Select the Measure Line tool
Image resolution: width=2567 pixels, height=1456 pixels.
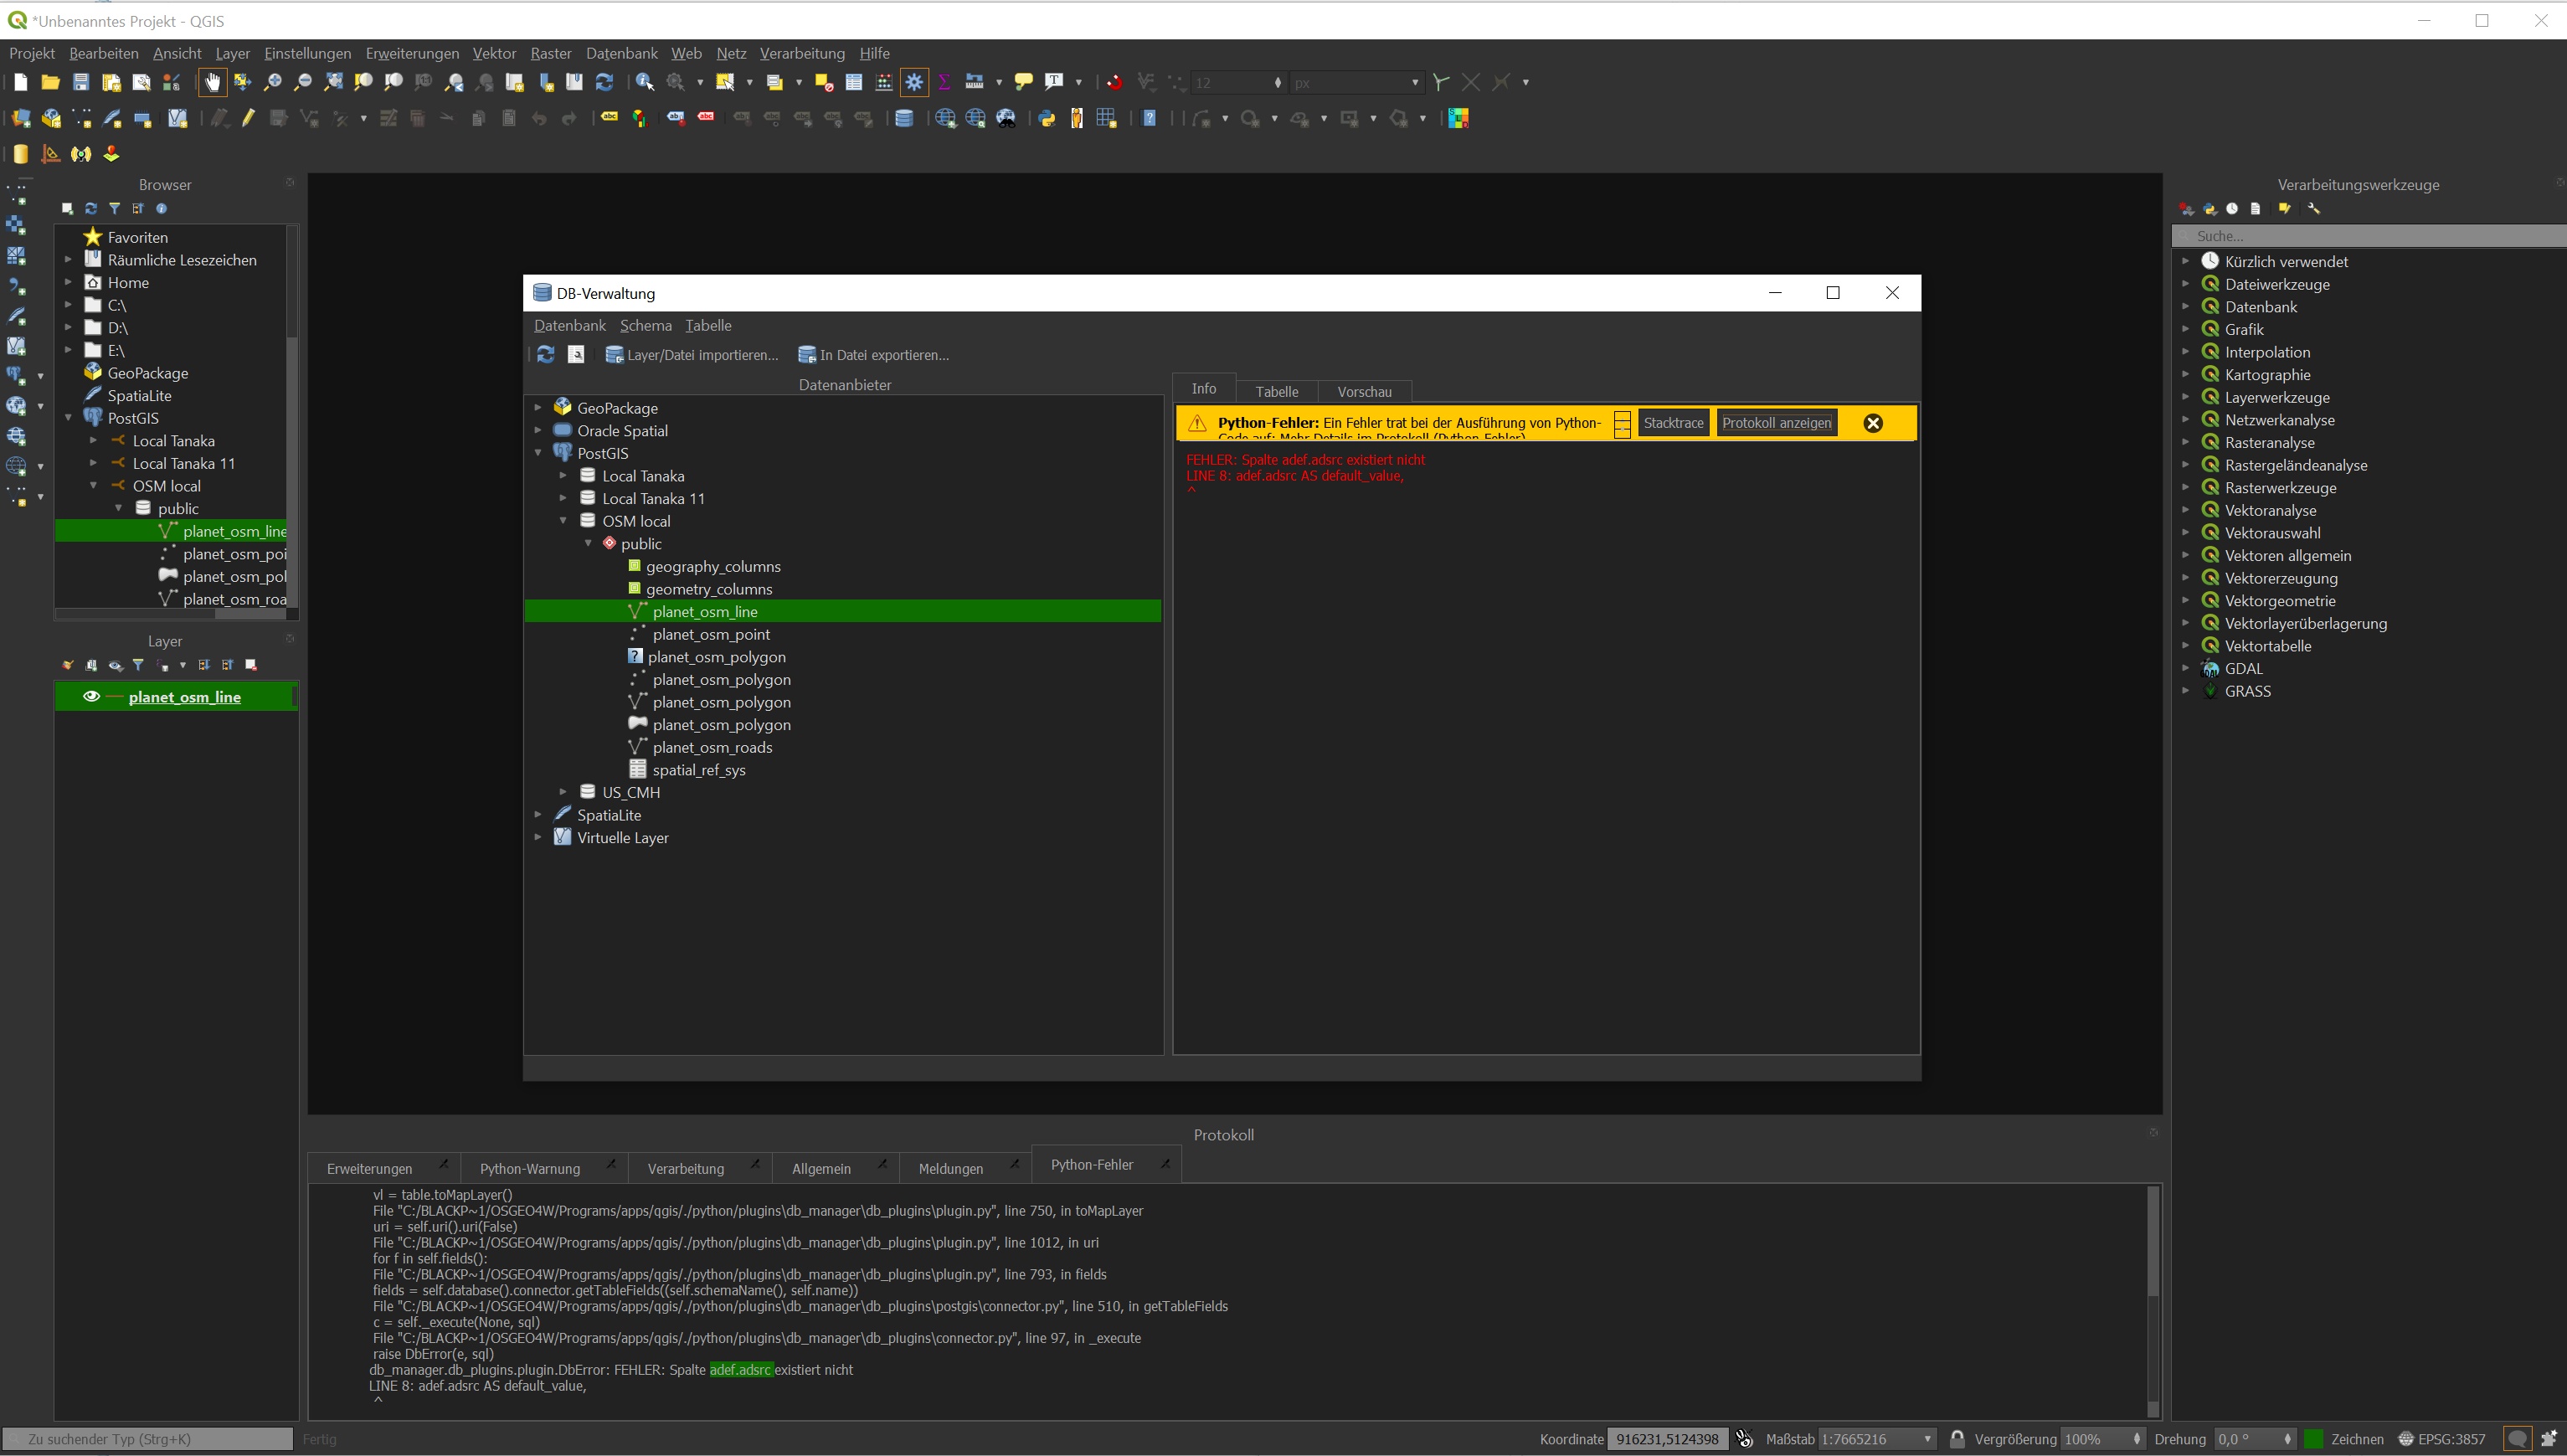(975, 82)
